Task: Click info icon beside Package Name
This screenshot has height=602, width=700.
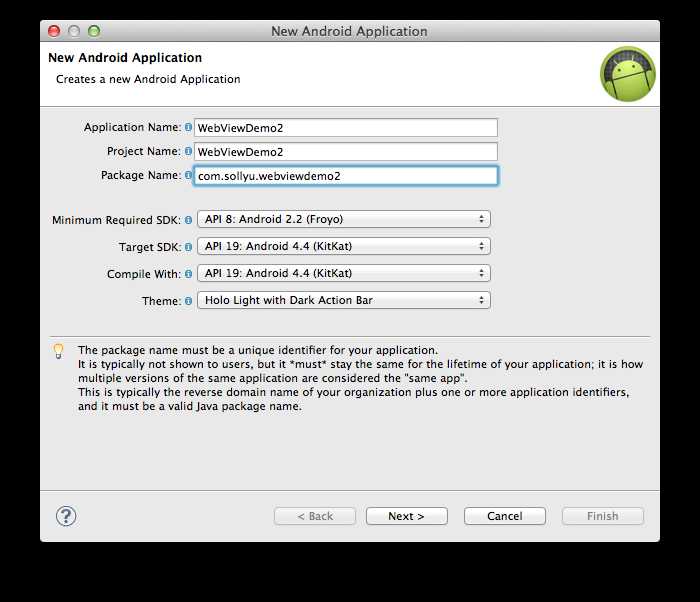Action: (188, 175)
